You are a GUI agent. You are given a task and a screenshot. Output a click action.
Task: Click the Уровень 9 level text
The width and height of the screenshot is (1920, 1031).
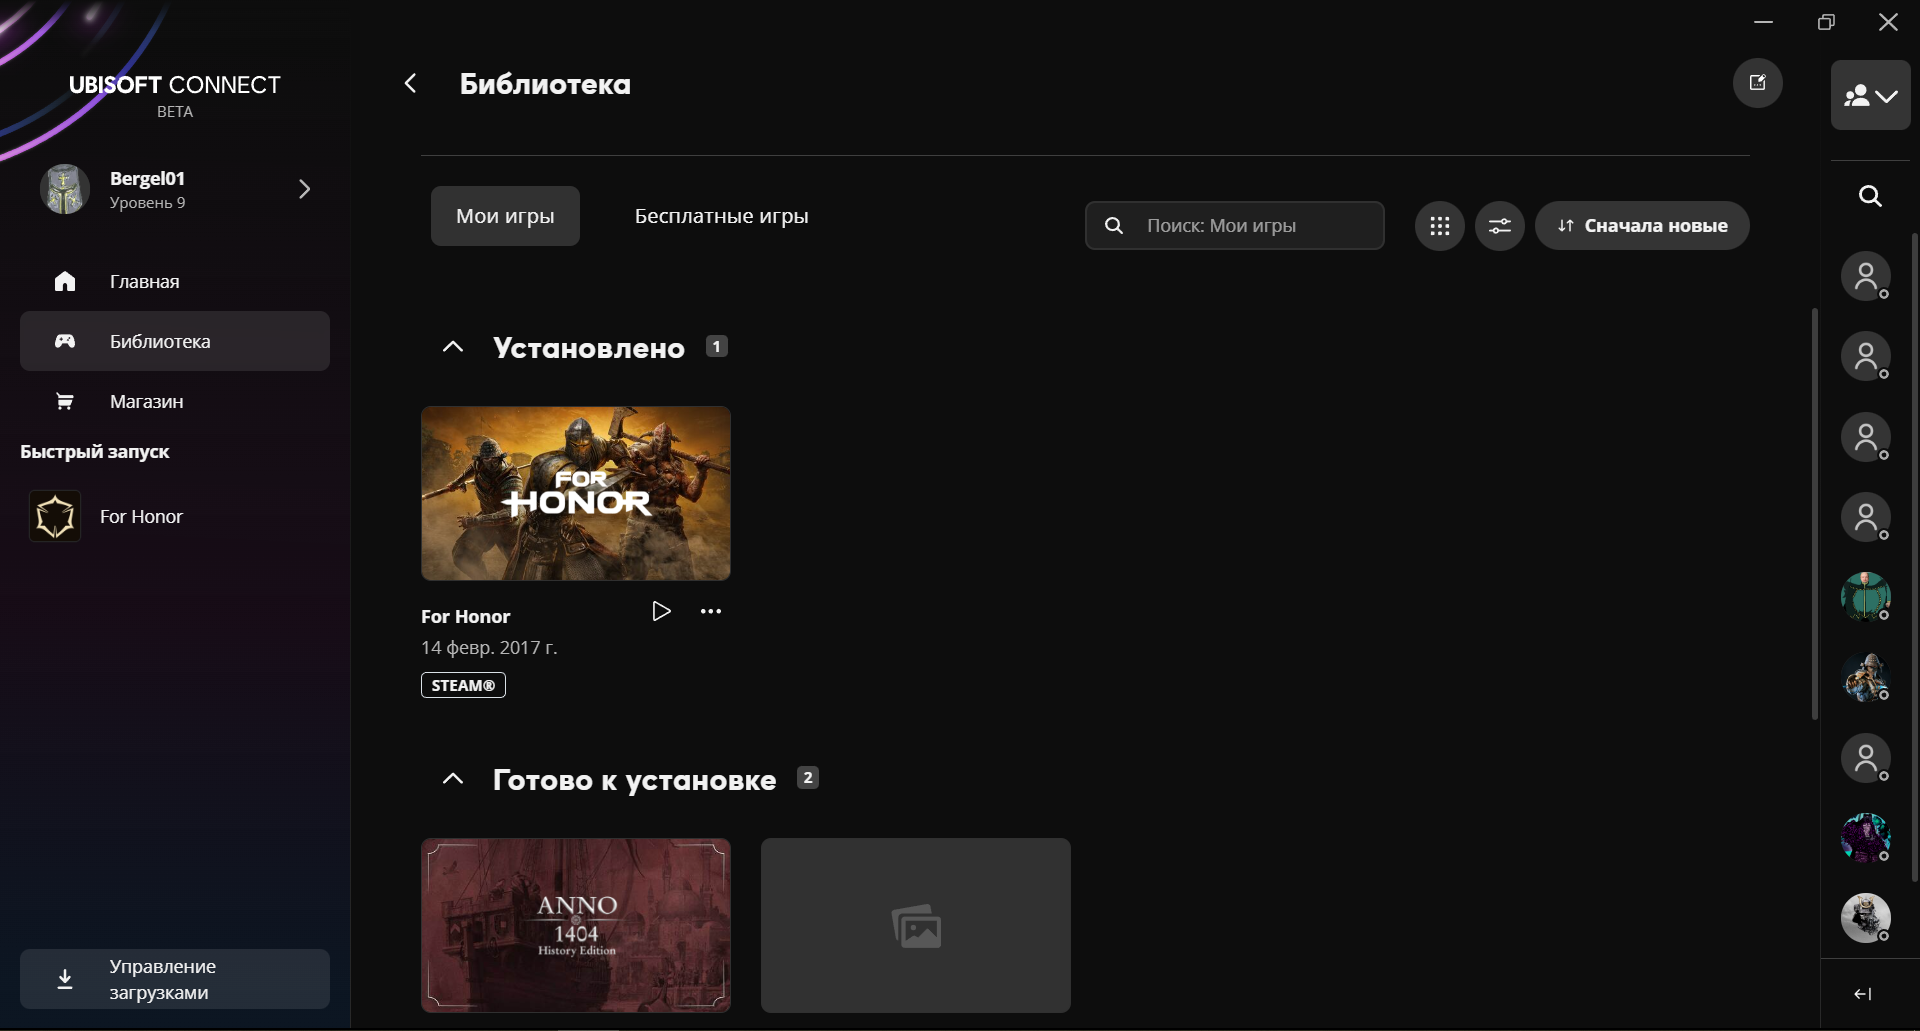click(147, 203)
